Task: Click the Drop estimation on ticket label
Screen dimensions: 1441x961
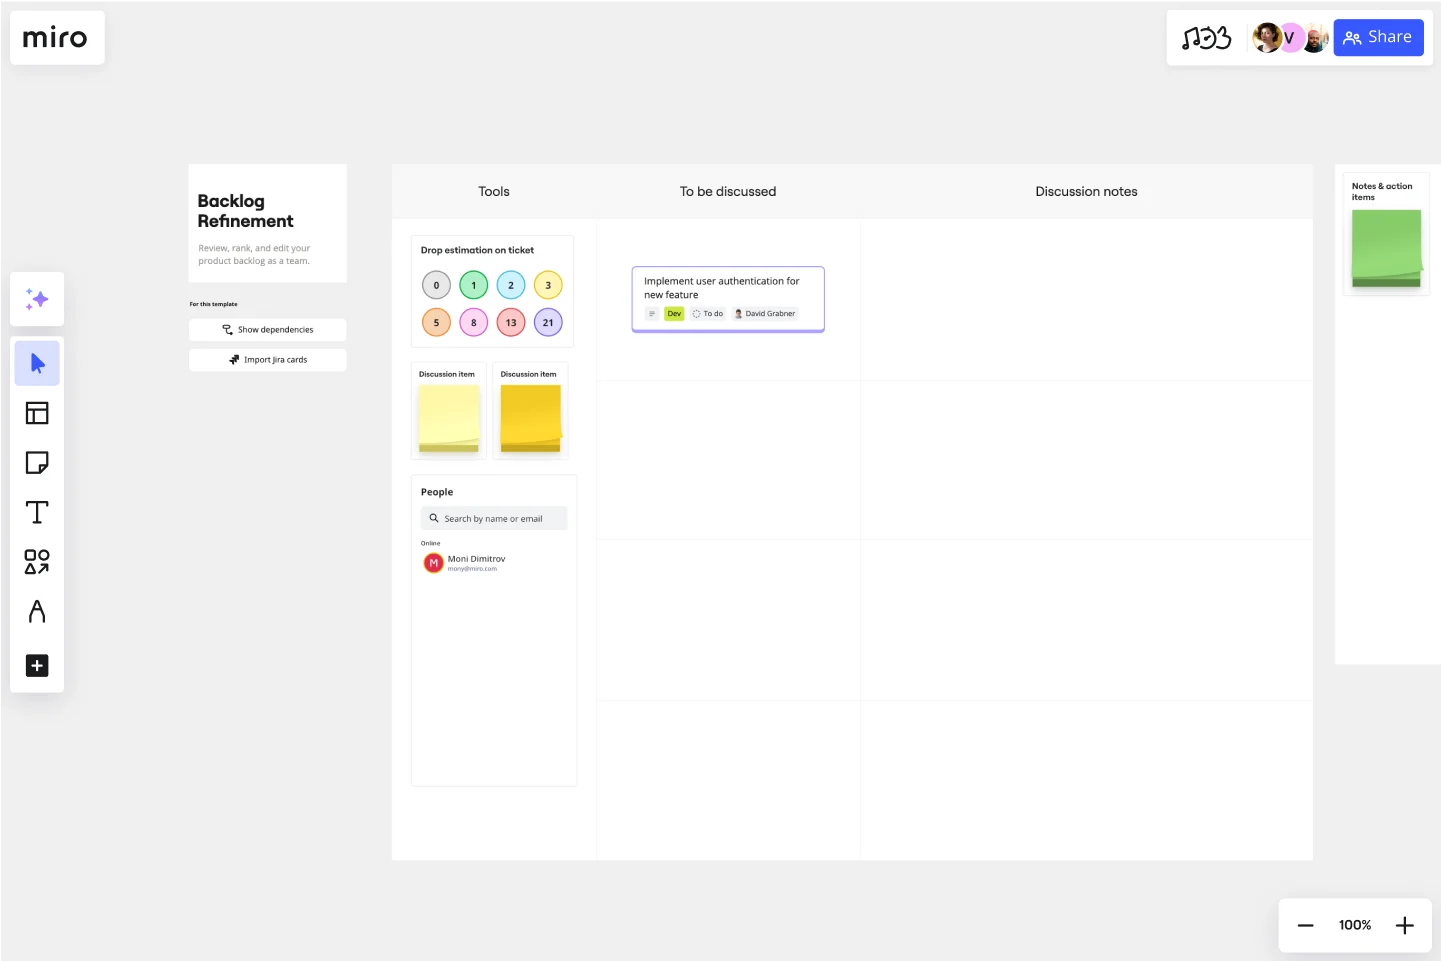Action: pyautogui.click(x=477, y=250)
